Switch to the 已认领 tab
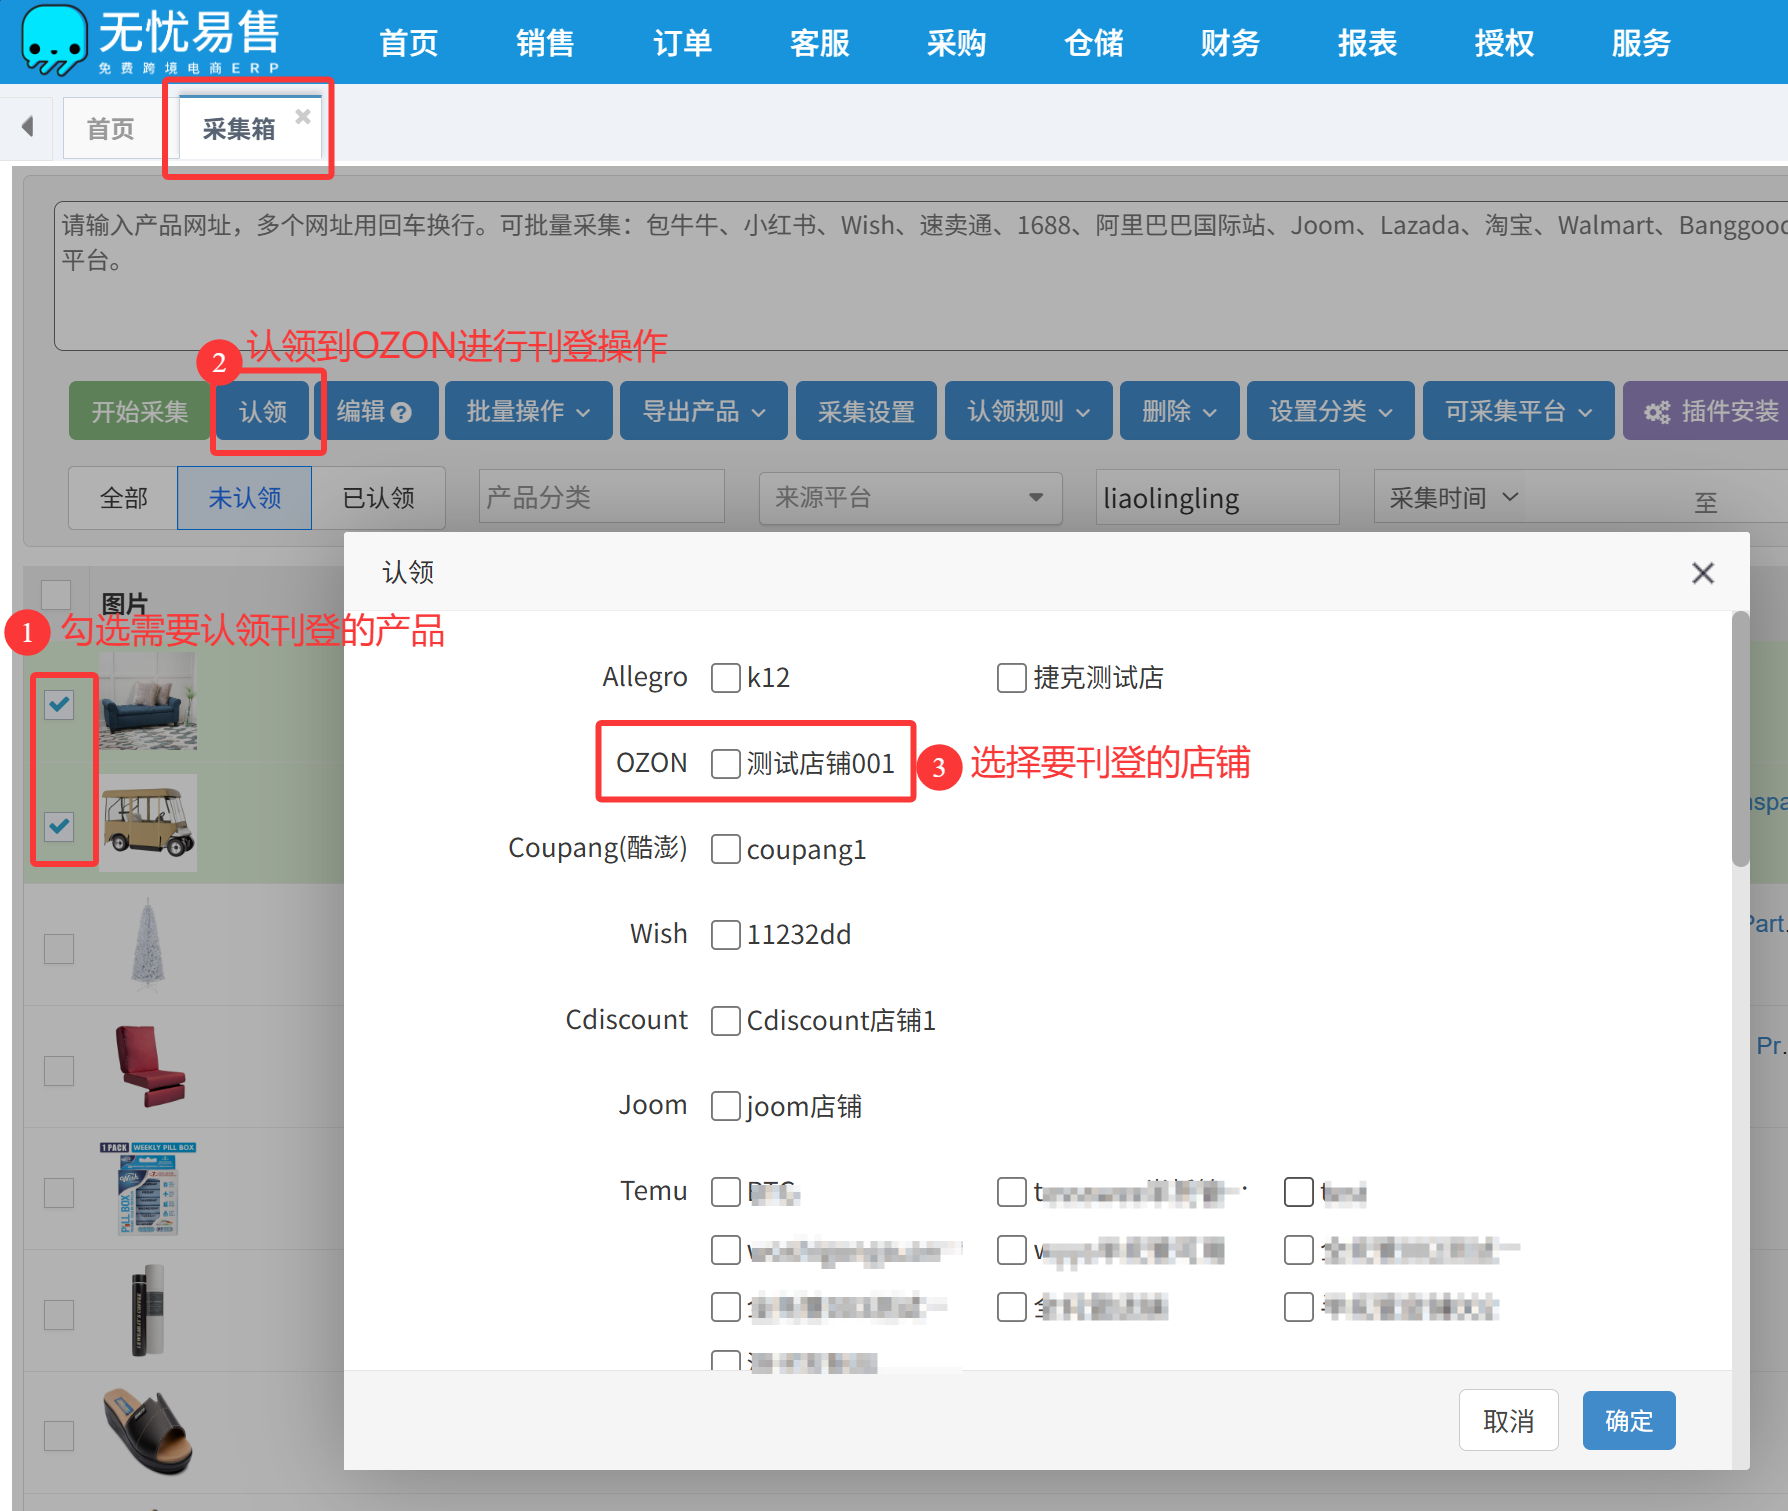The height and width of the screenshot is (1511, 1788). (x=378, y=497)
